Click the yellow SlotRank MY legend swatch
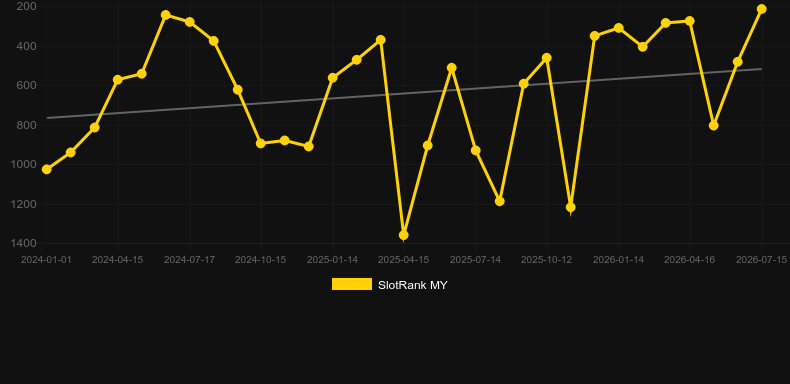The height and width of the screenshot is (384, 790). coord(352,284)
